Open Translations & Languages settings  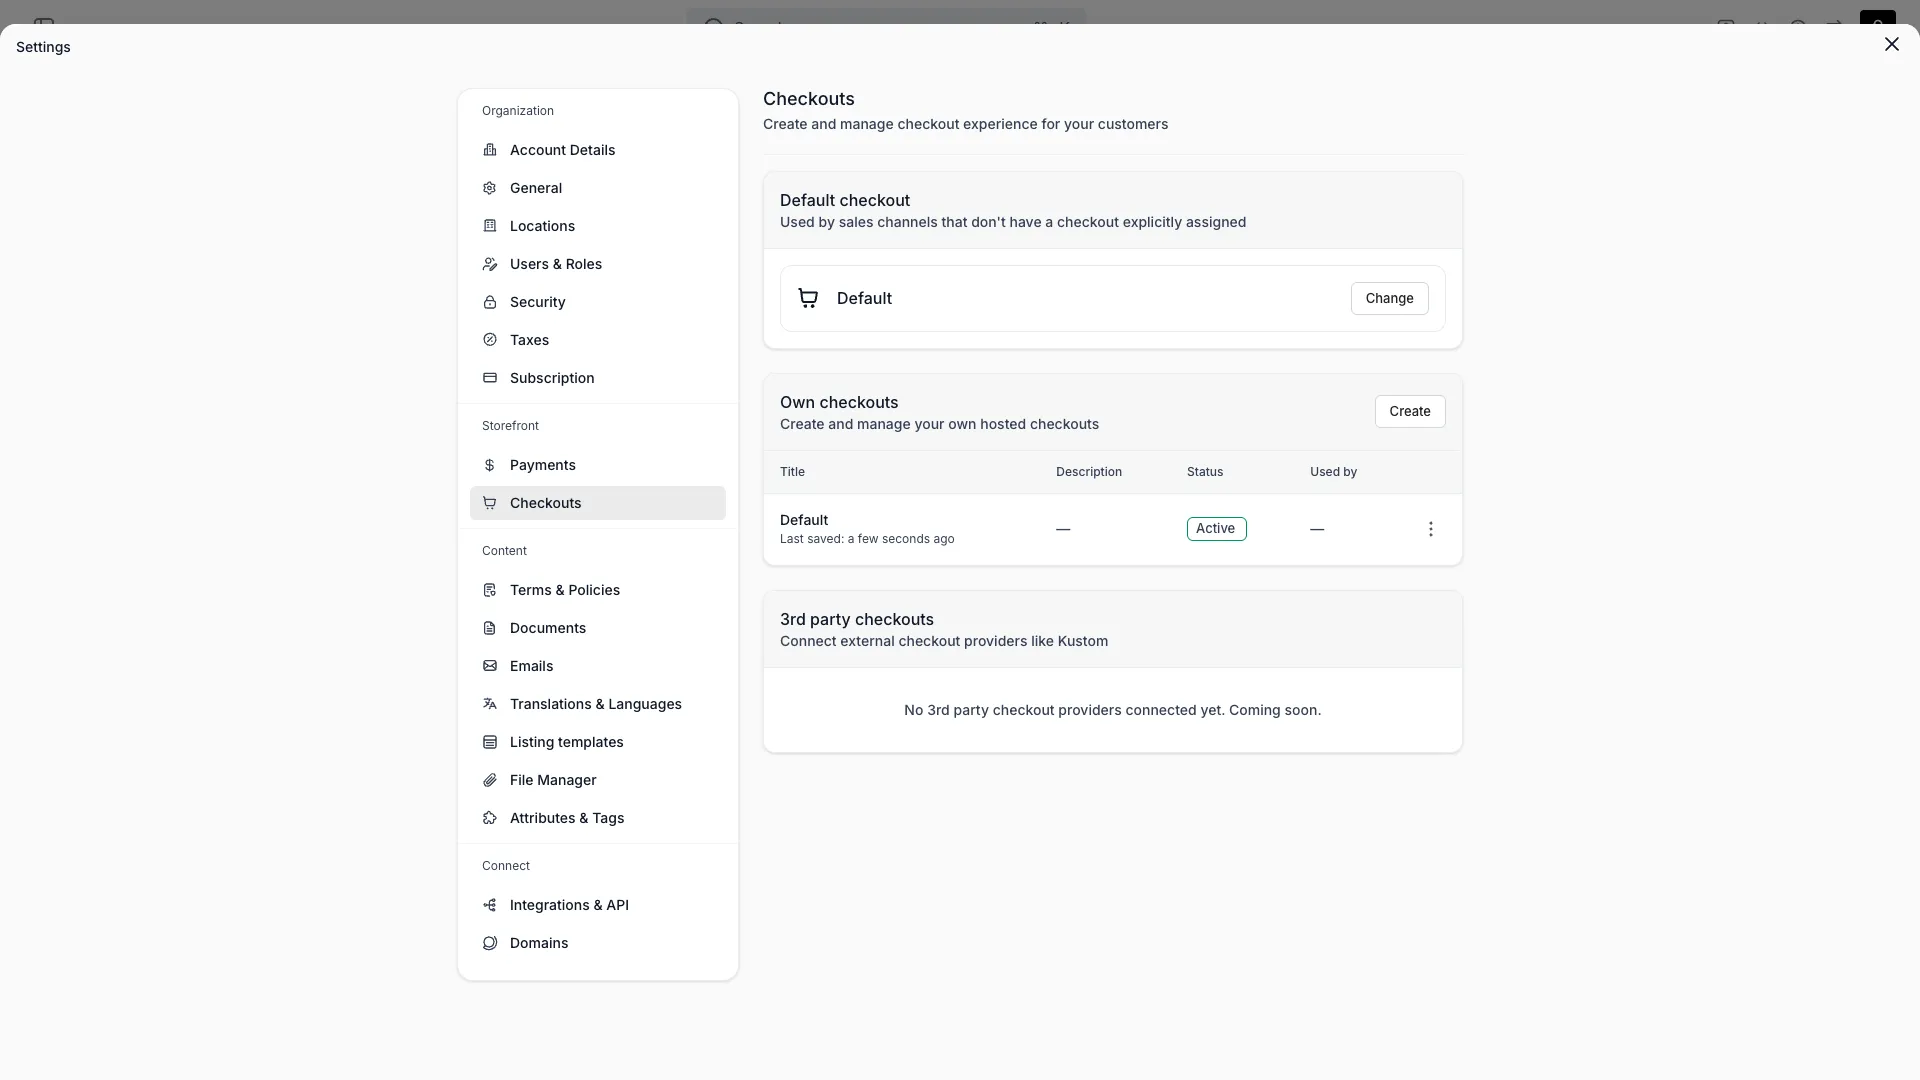click(x=598, y=704)
